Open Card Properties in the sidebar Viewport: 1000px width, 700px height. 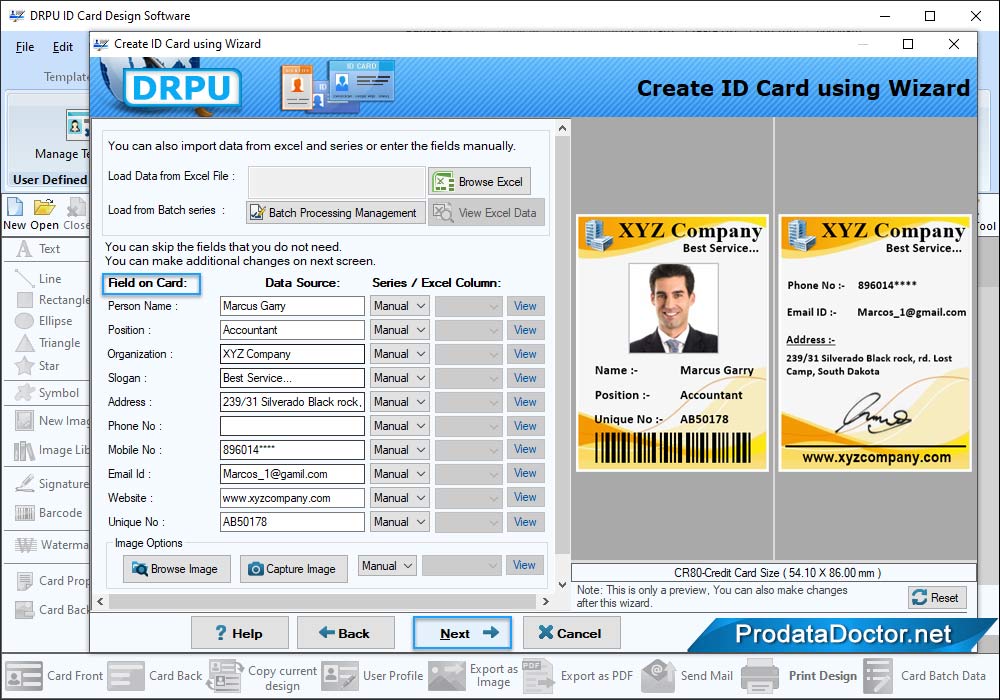52,581
